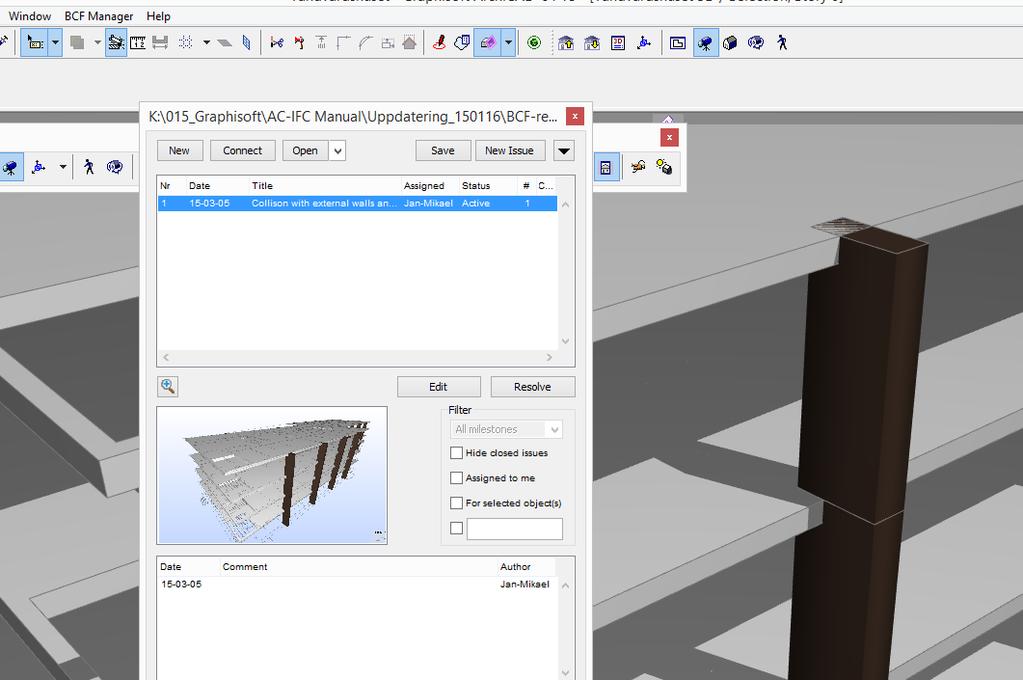Enable For selected object(s) checkbox
1023x680 pixels.
click(457, 503)
